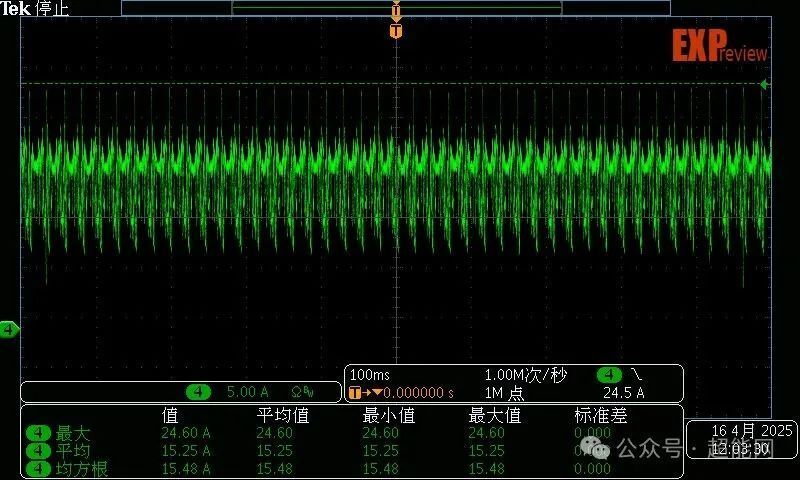Click the channel 4 trigger source badge

pos(609,375)
